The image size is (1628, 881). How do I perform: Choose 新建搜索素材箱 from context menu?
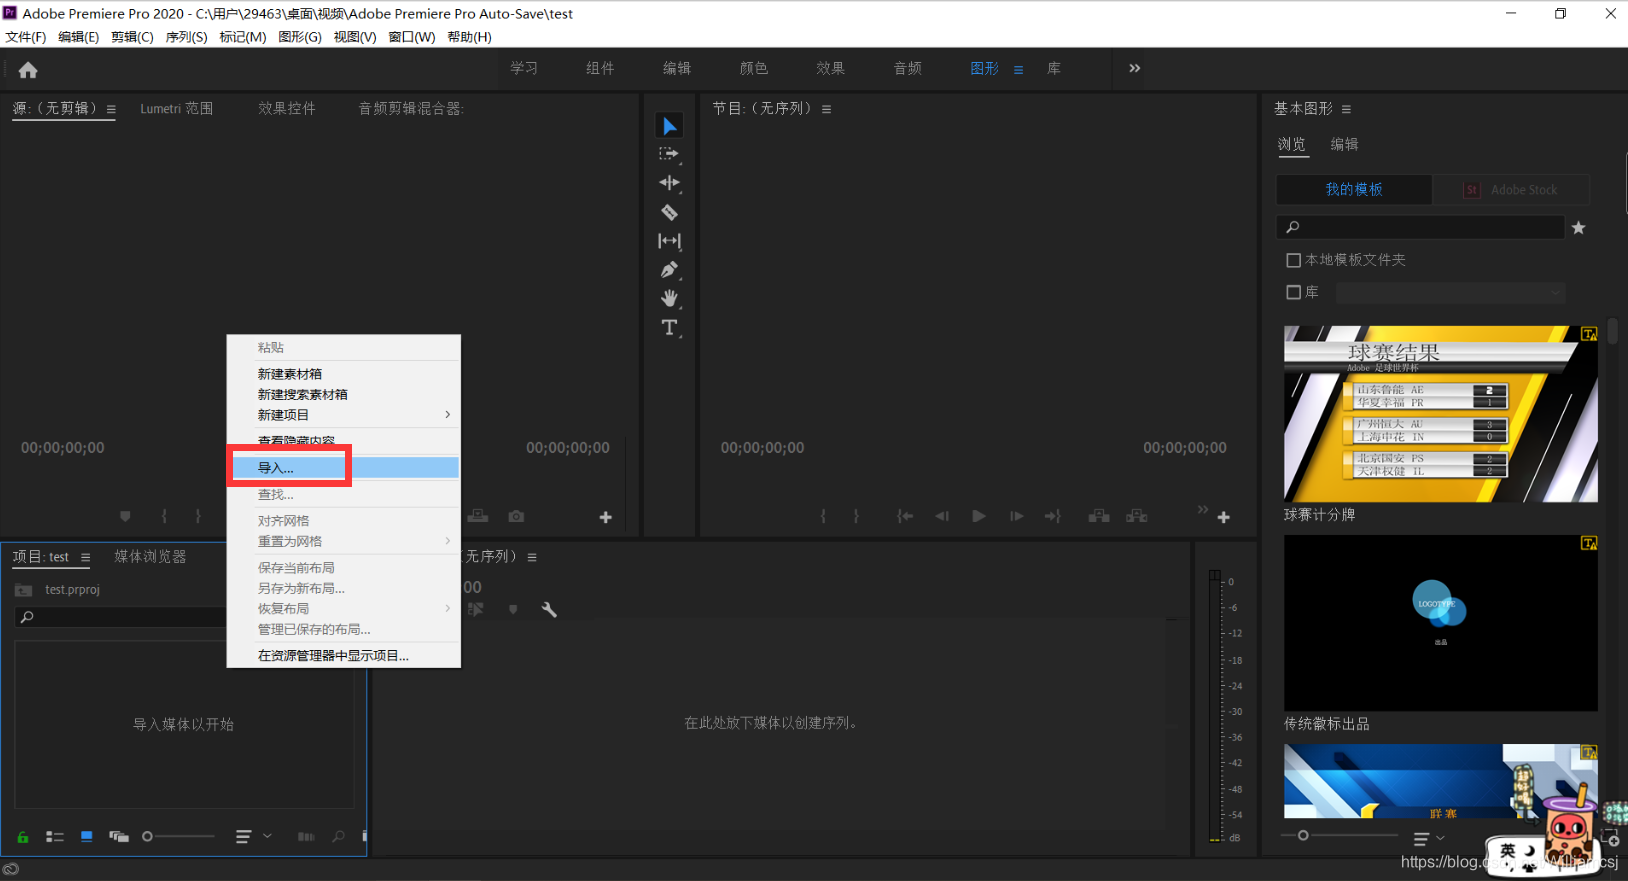click(344, 395)
